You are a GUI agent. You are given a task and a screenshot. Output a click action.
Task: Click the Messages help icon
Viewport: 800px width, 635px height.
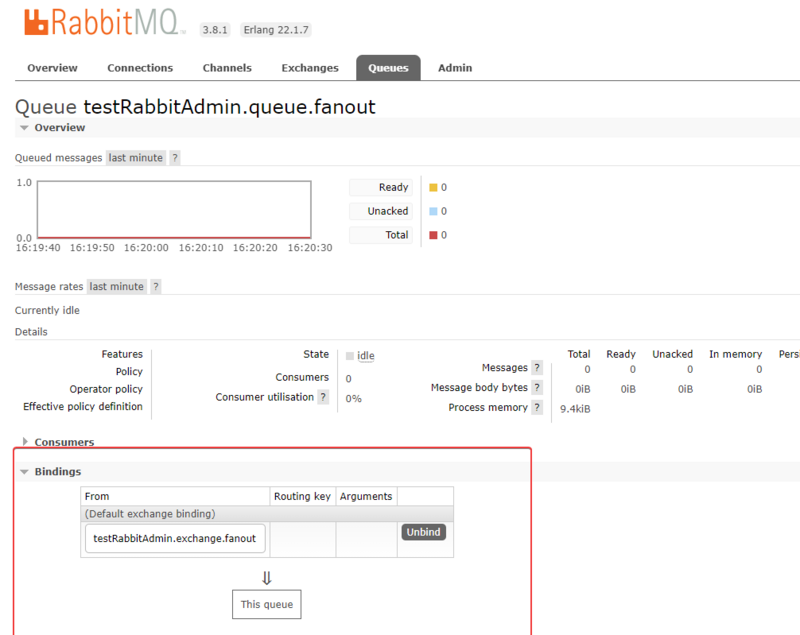click(537, 368)
